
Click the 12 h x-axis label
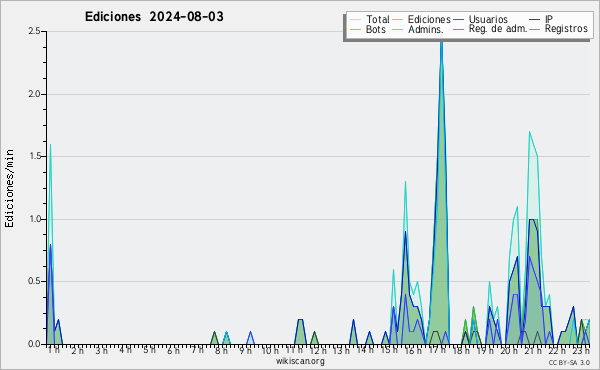[x=318, y=350]
